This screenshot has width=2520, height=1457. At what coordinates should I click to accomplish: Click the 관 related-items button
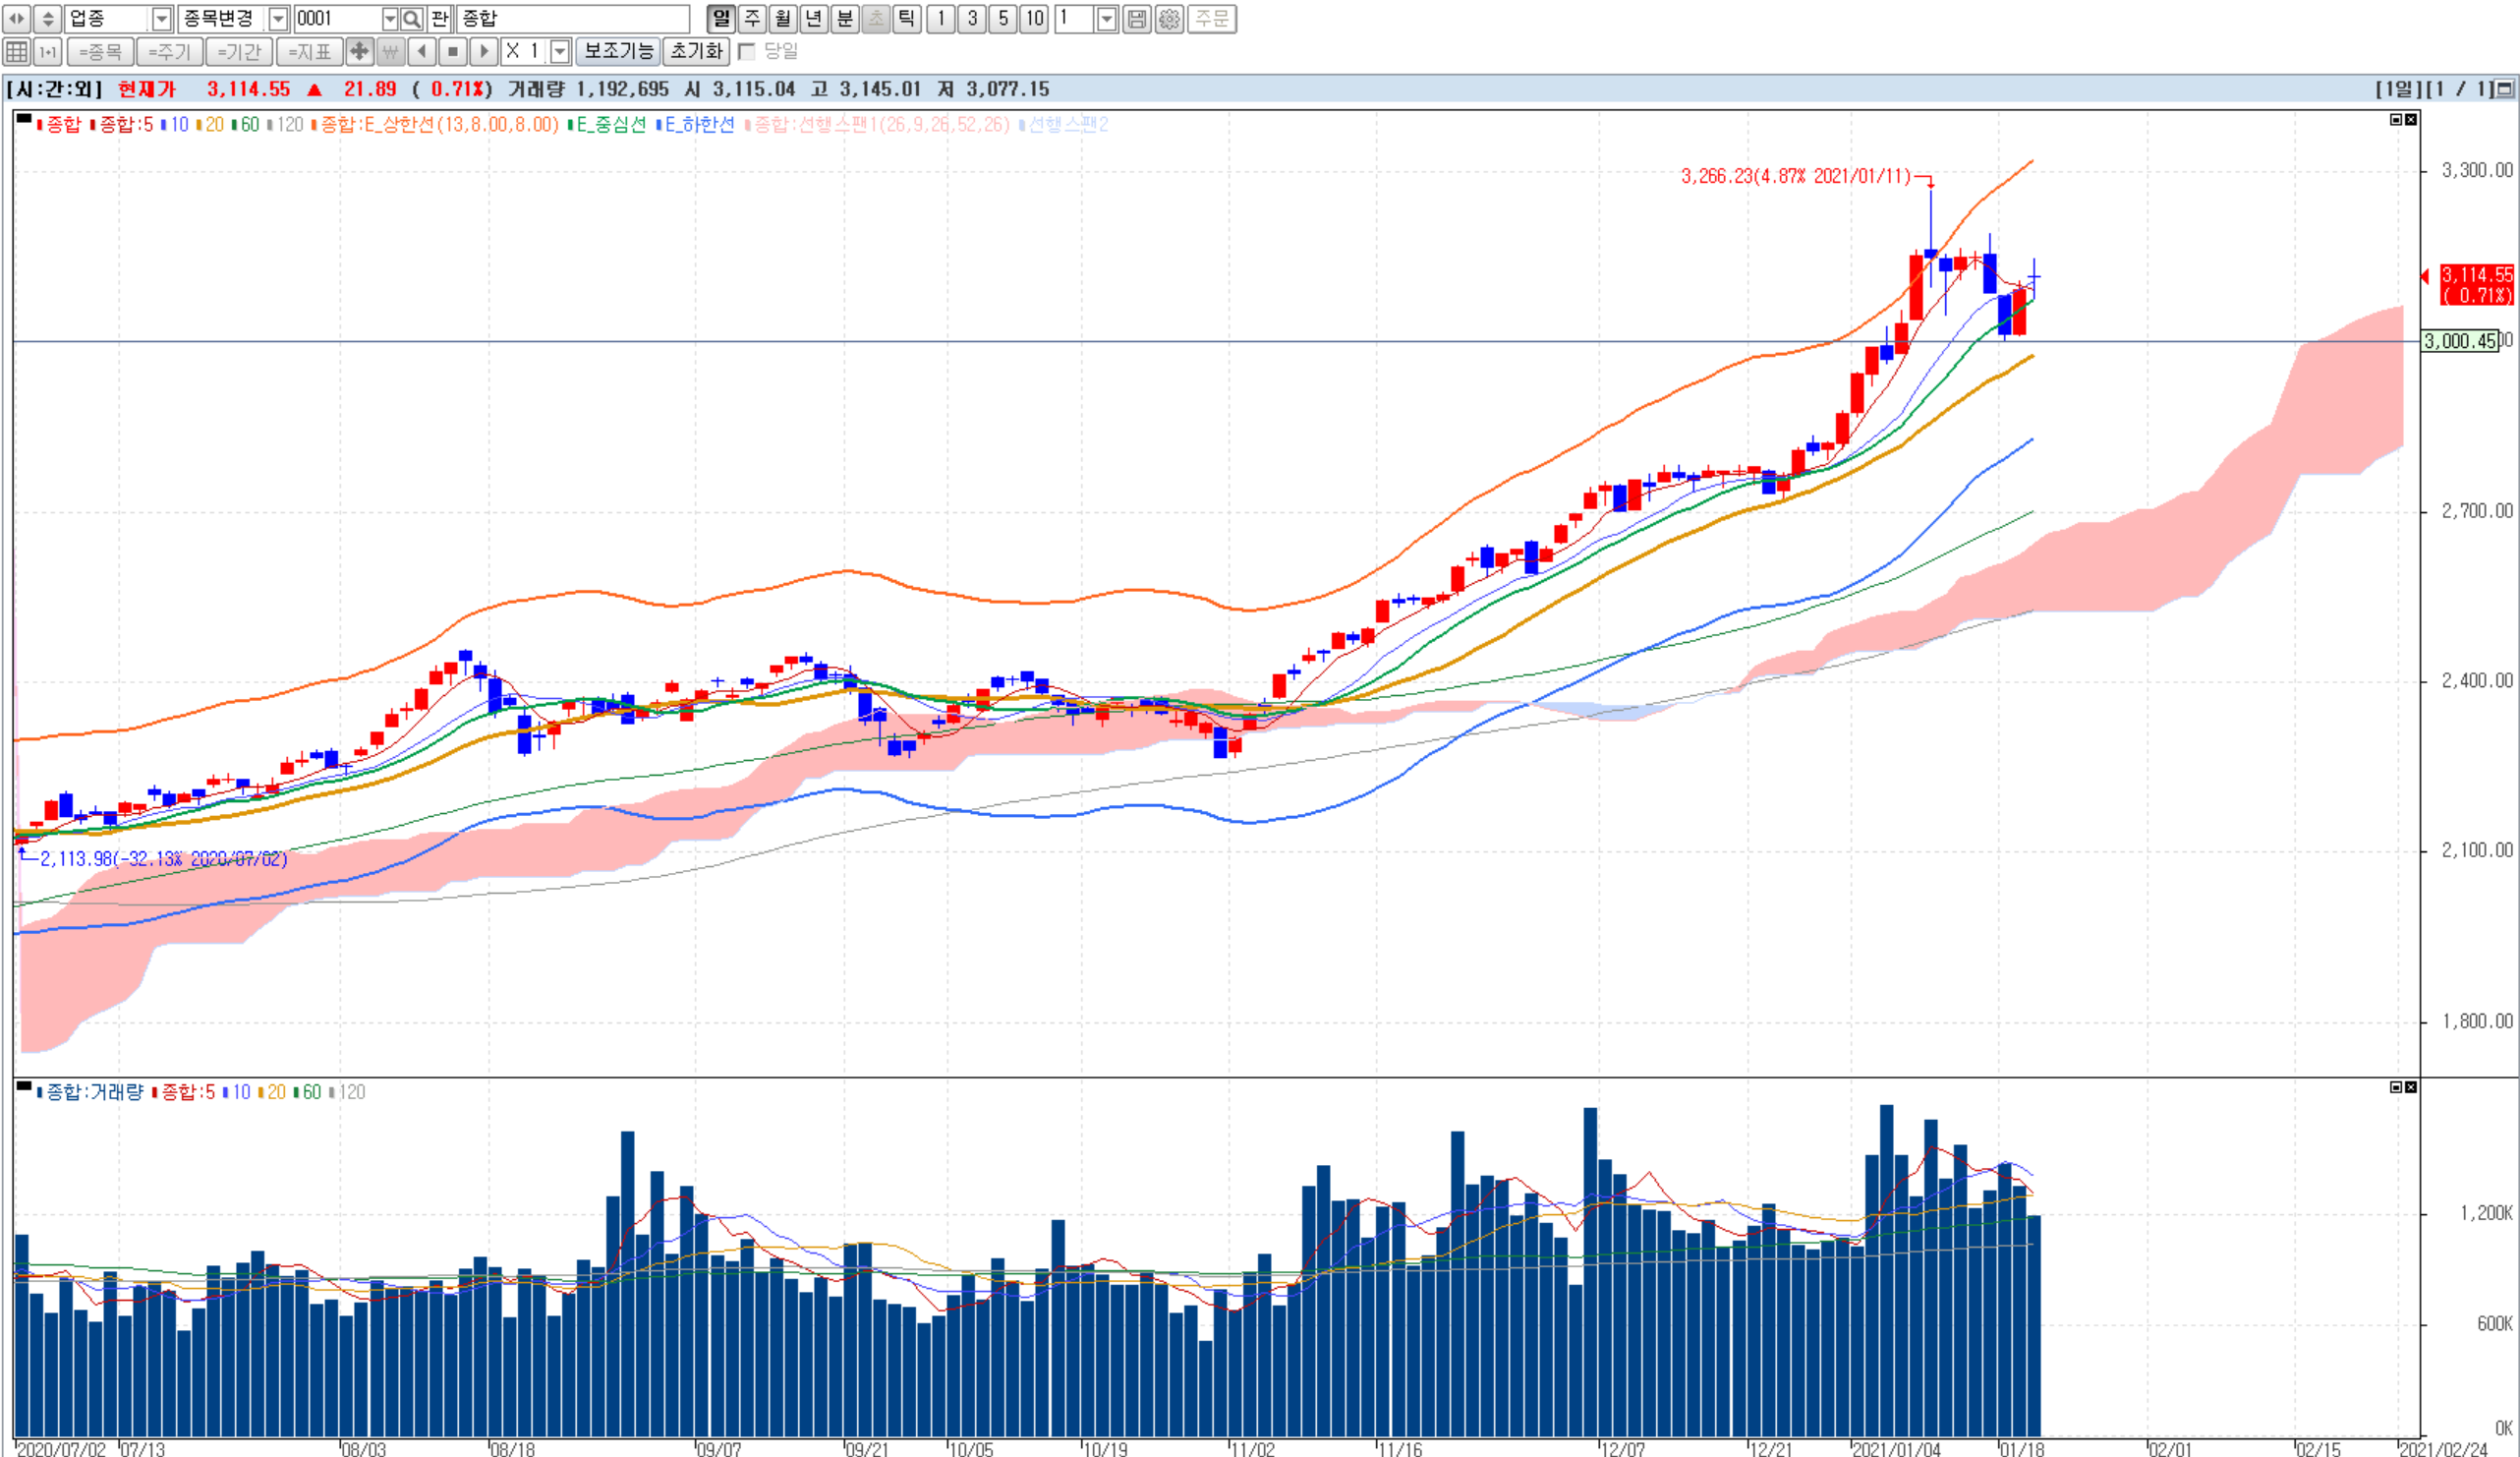pos(440,18)
